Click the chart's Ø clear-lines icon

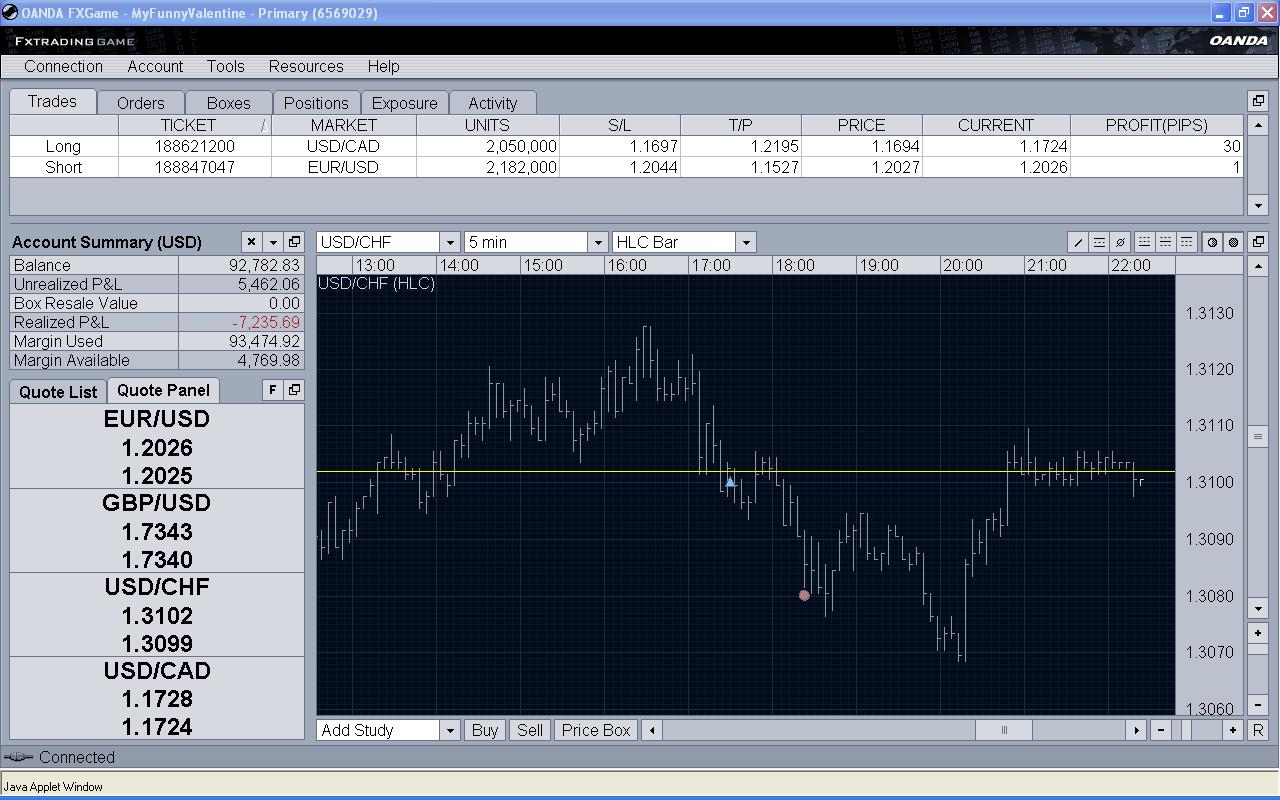click(x=1120, y=242)
